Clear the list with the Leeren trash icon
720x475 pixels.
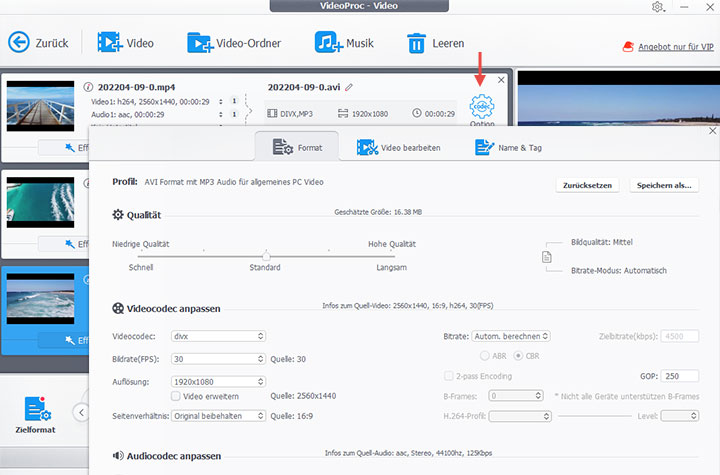(415, 43)
